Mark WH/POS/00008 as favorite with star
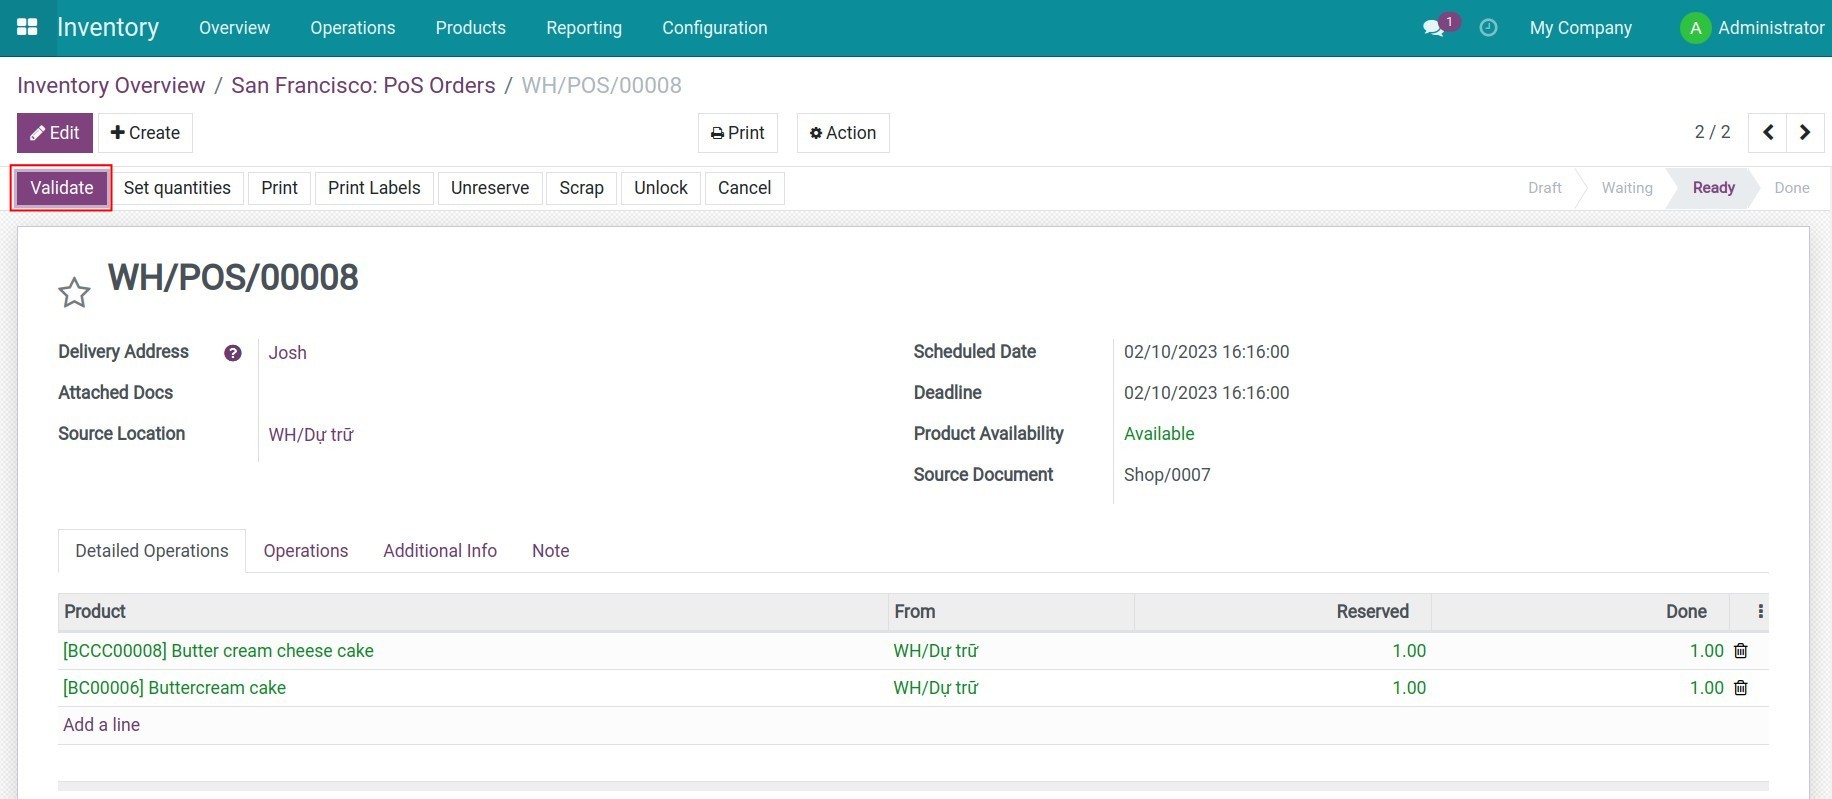The width and height of the screenshot is (1832, 799). point(74,293)
